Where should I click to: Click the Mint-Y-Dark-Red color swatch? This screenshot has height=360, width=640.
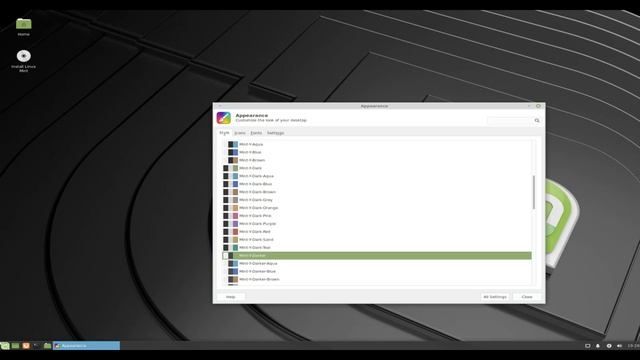(x=231, y=231)
